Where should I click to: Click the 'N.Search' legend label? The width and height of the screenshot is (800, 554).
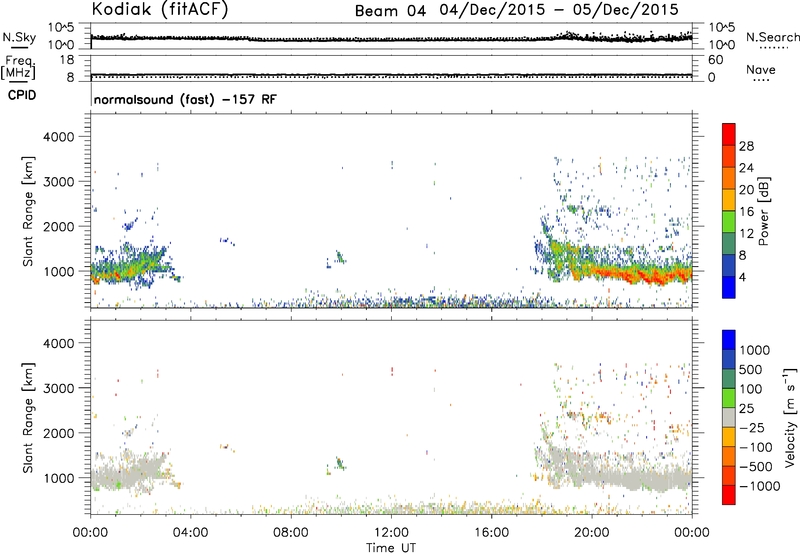[x=772, y=37]
